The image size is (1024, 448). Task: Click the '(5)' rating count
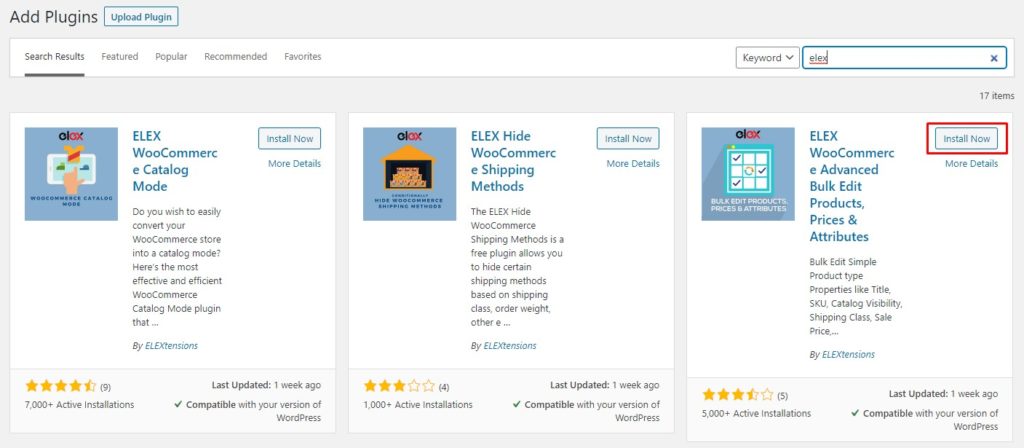click(782, 396)
